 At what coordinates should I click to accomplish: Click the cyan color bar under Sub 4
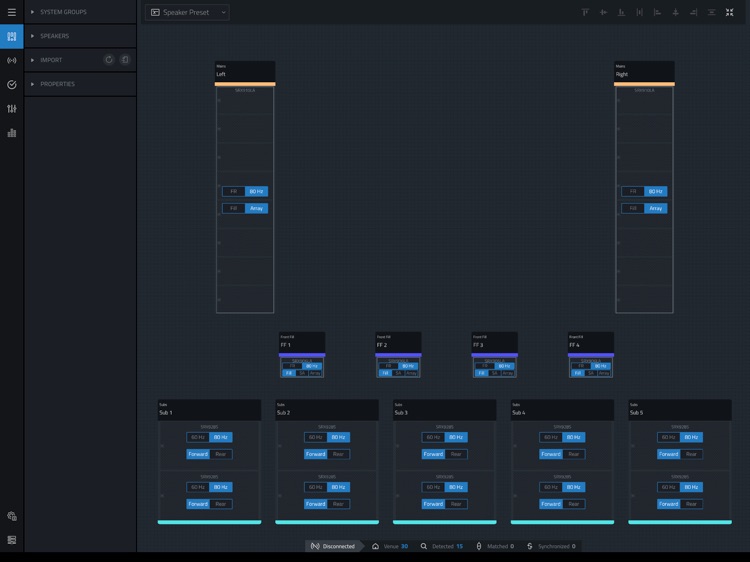pos(562,522)
